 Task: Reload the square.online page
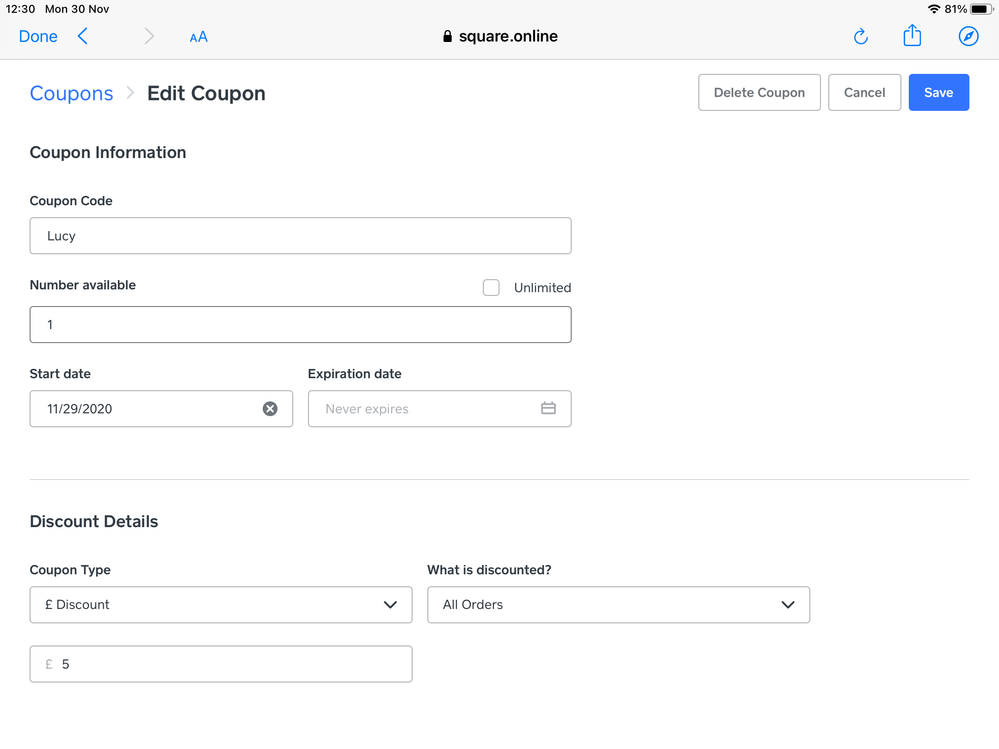click(x=860, y=37)
